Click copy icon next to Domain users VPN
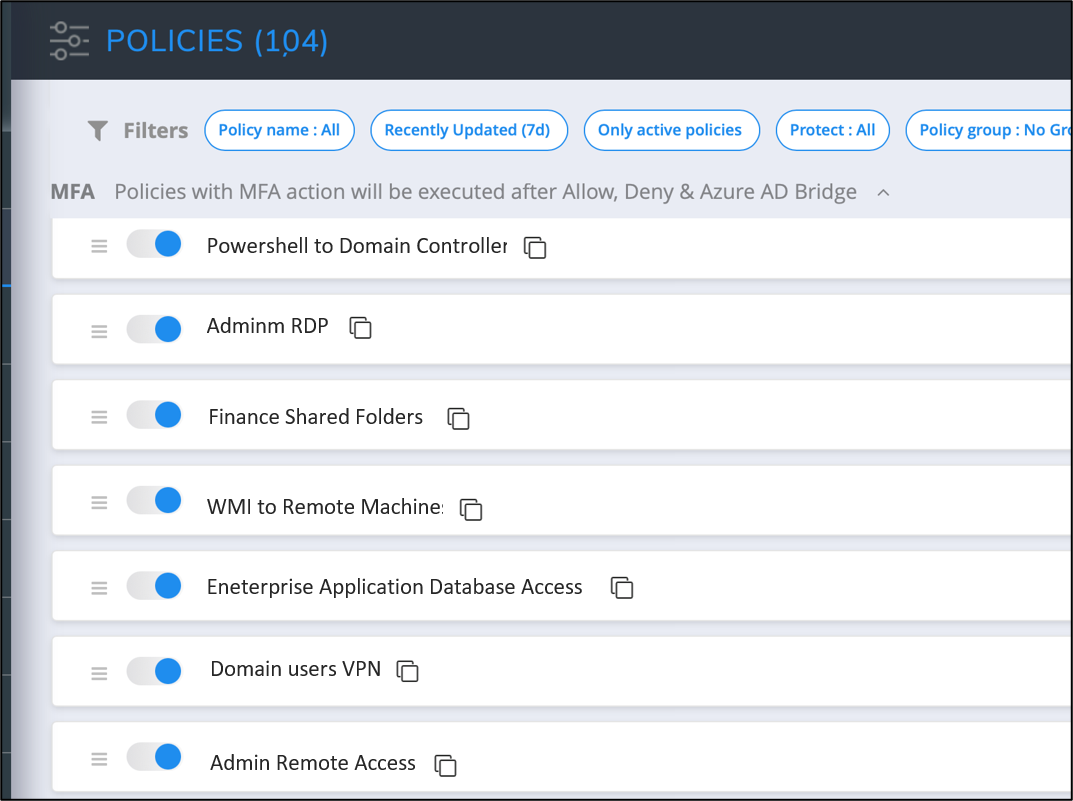 coord(407,671)
